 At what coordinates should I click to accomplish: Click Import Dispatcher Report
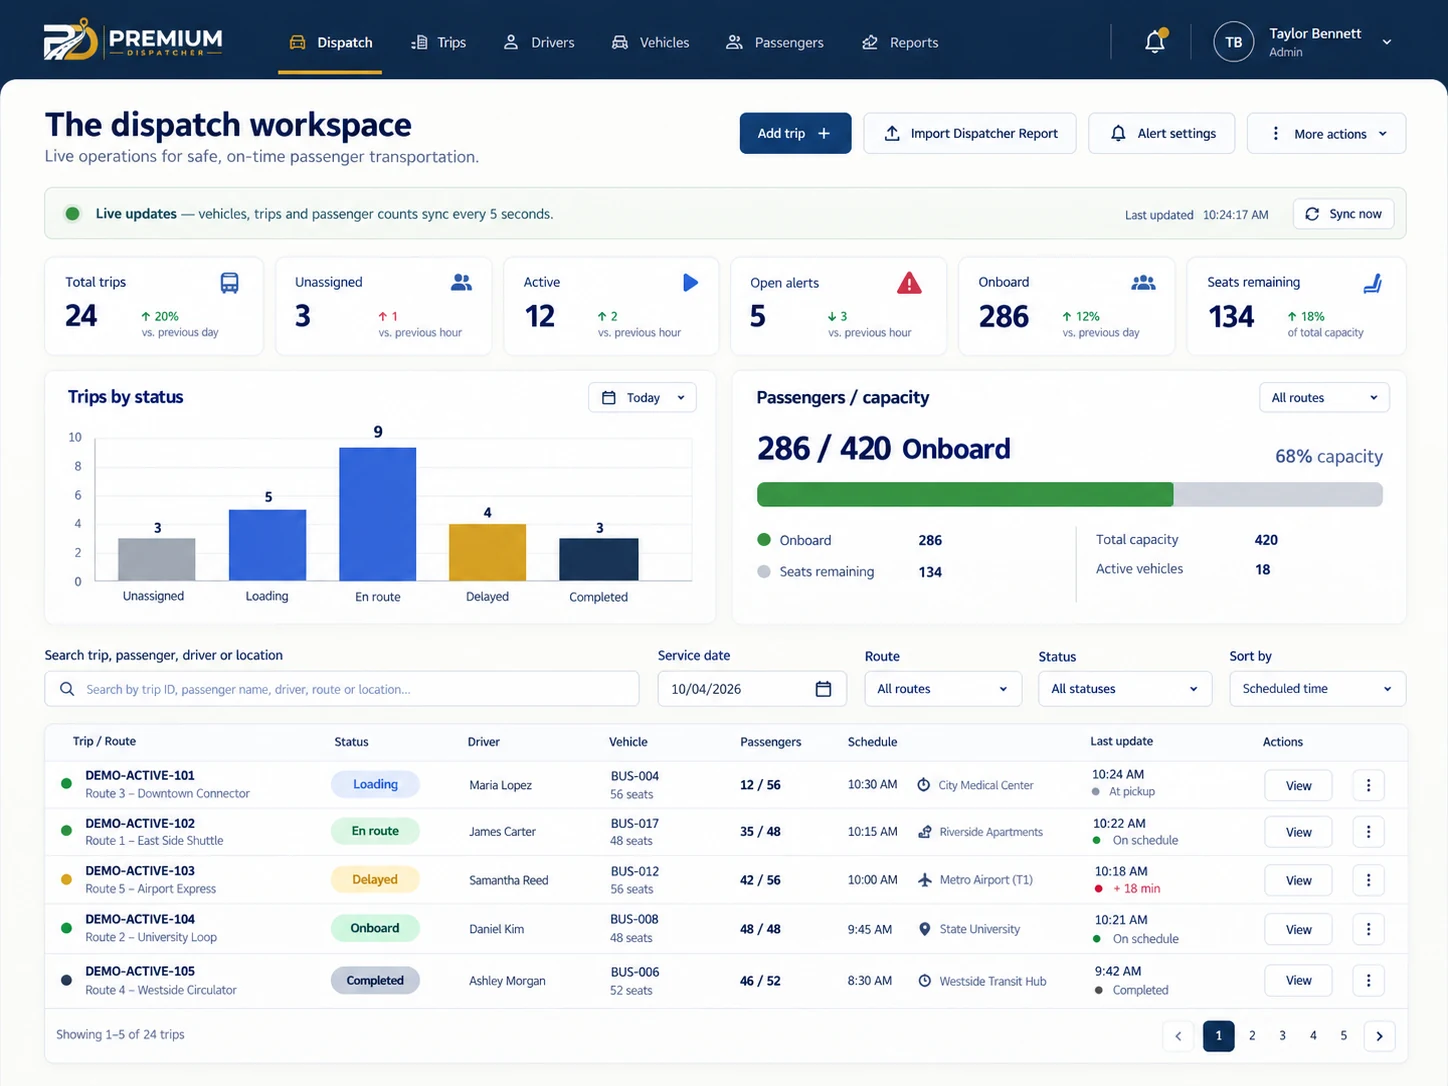pyautogui.click(x=970, y=133)
